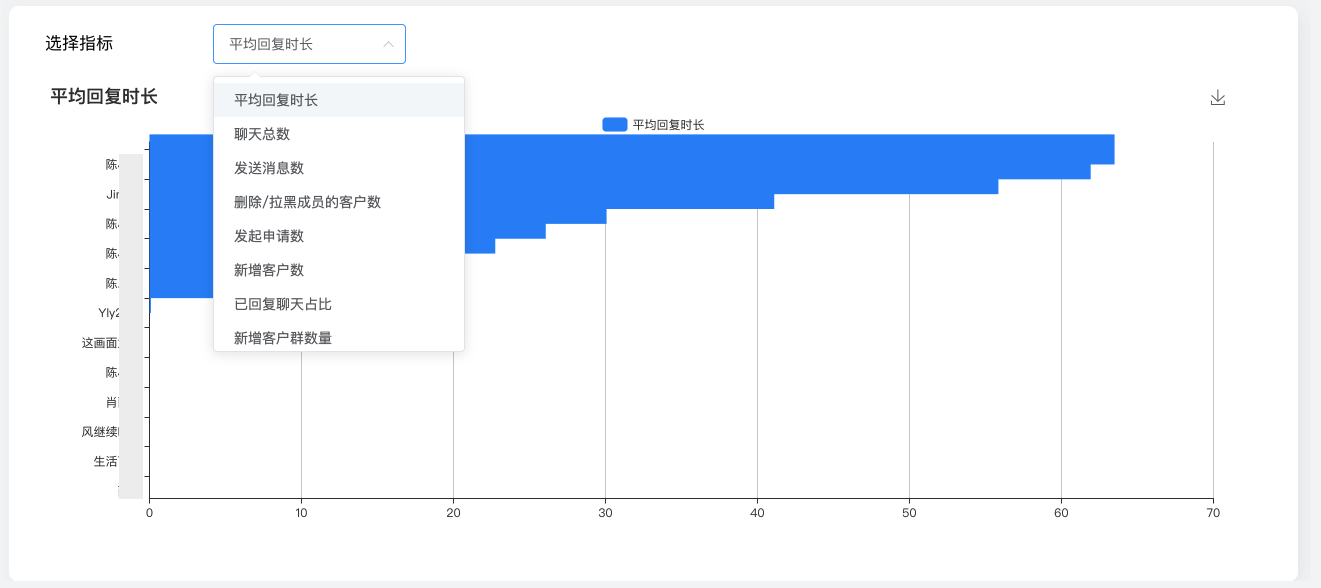This screenshot has height=588, width=1321.
Task: Download the chart using the save icon
Action: [1217, 98]
